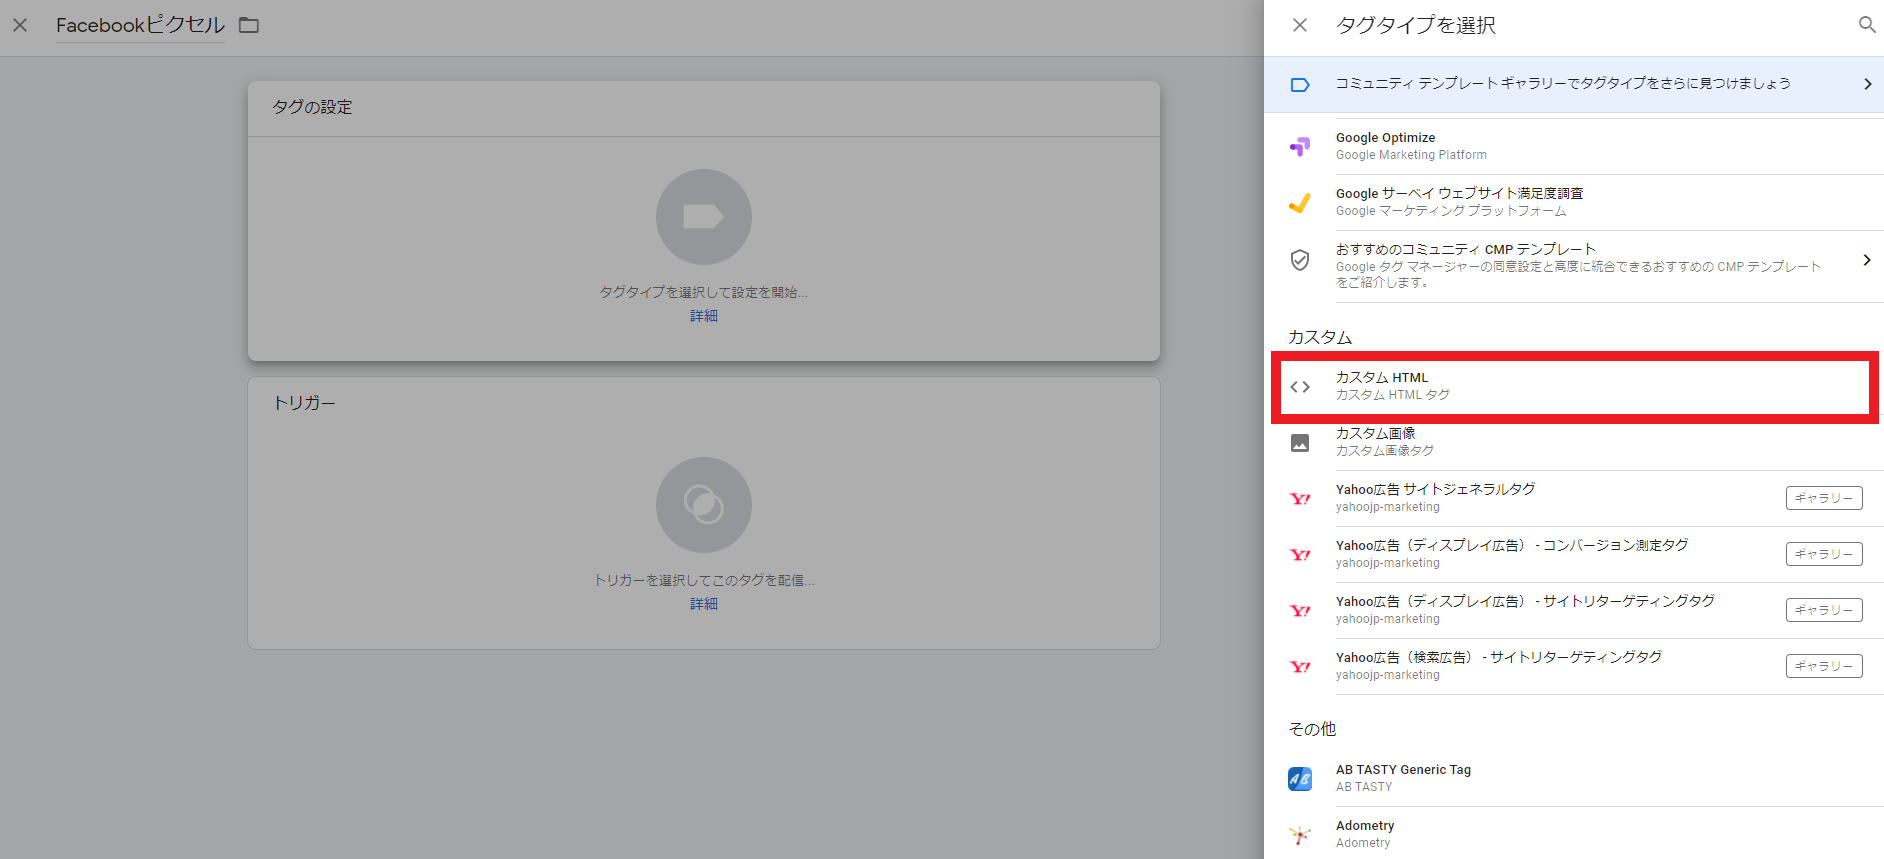Open 詳細 link under trigger section
This screenshot has height=859, width=1884.
click(704, 604)
